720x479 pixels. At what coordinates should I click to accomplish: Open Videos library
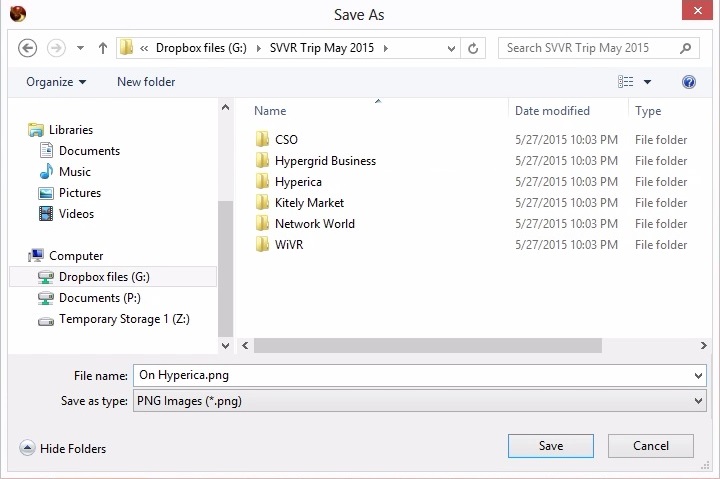67,214
